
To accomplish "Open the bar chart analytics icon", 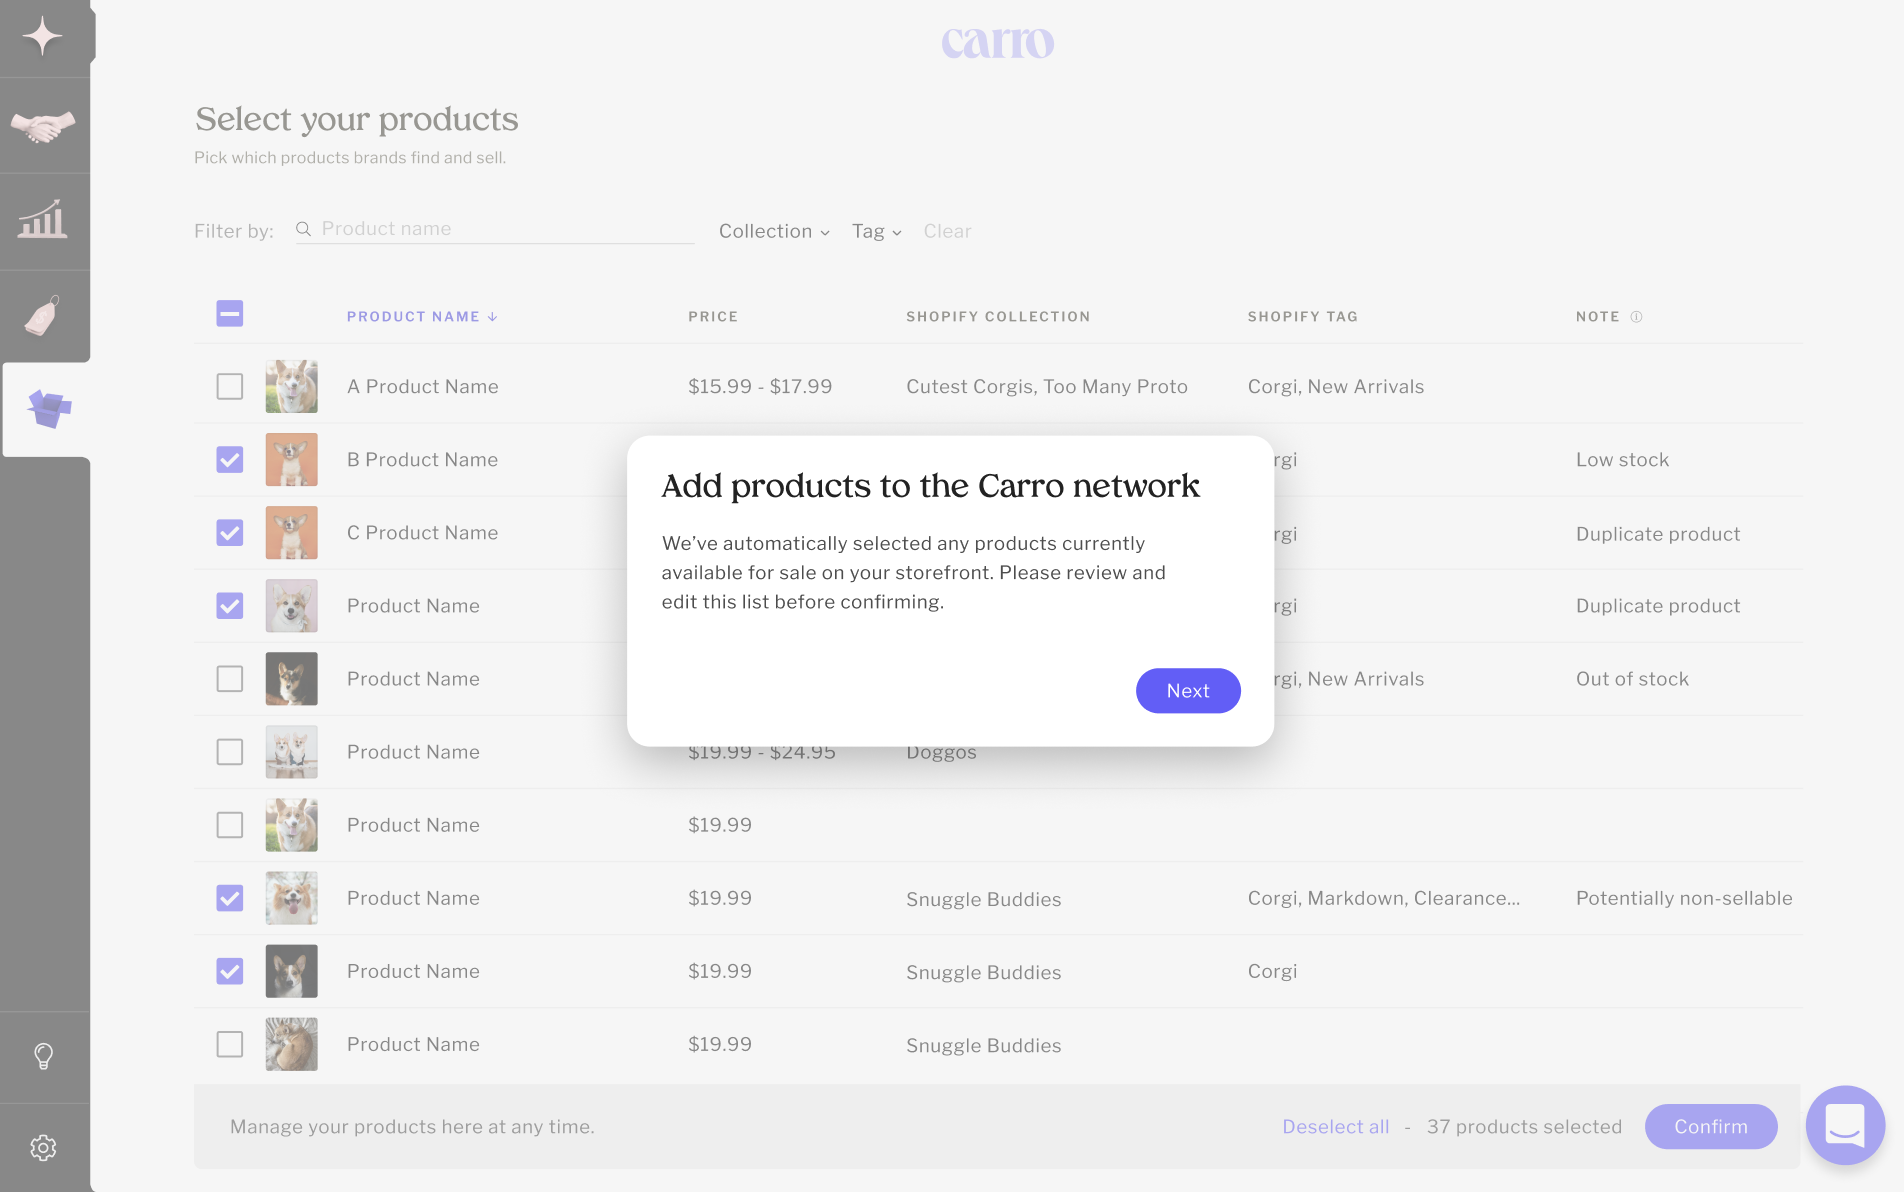I will pos(43,219).
